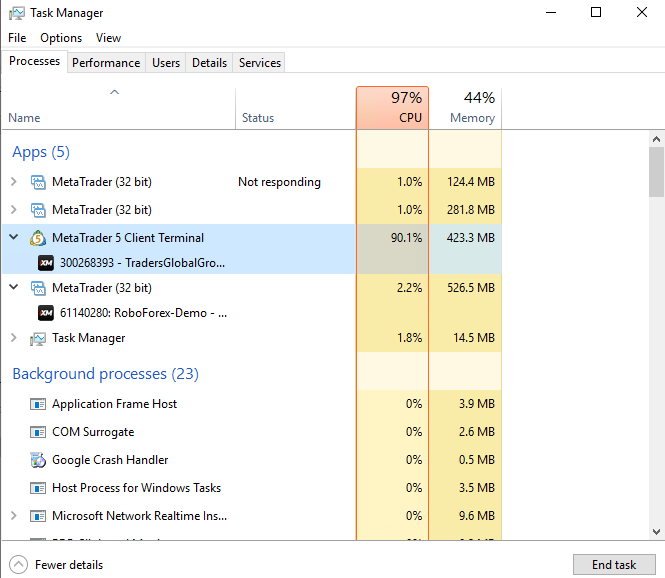Viewport: 665px width, 578px height.
Task: Click the icon of the not responding MetaTrader (32 bit)
Action: [x=38, y=182]
